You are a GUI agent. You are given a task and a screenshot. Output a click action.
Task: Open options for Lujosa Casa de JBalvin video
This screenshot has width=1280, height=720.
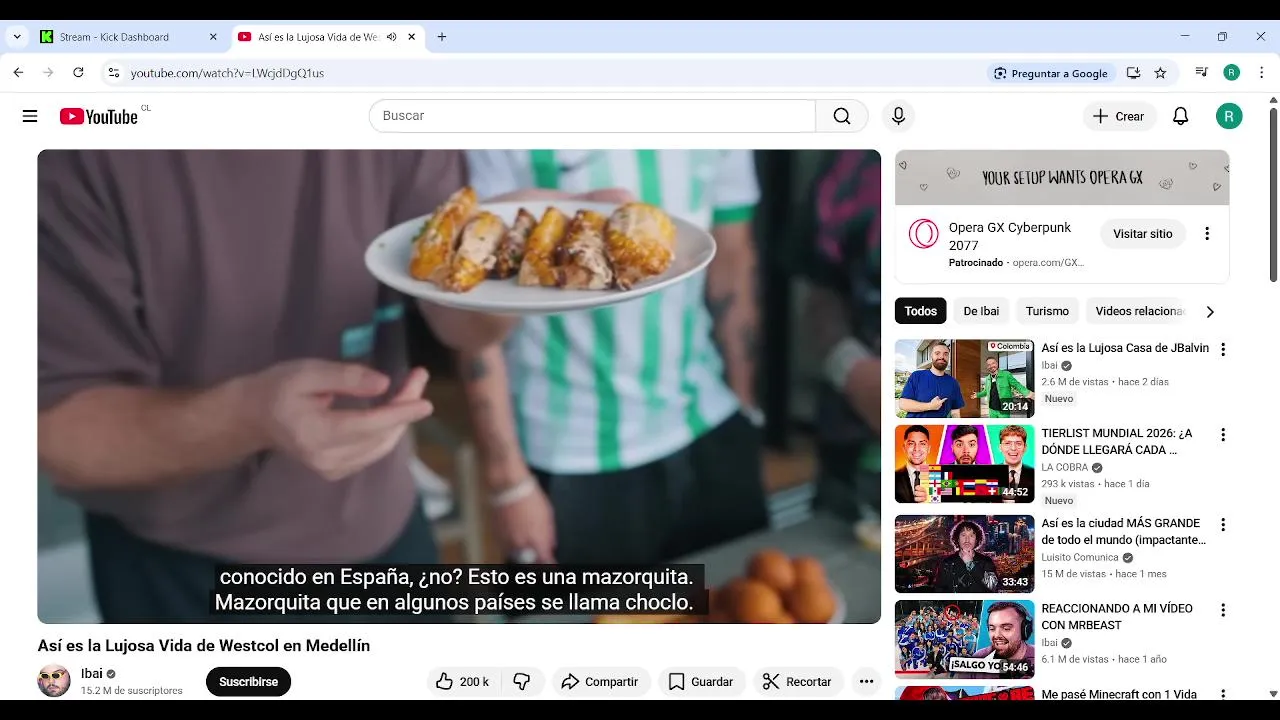pos(1222,349)
